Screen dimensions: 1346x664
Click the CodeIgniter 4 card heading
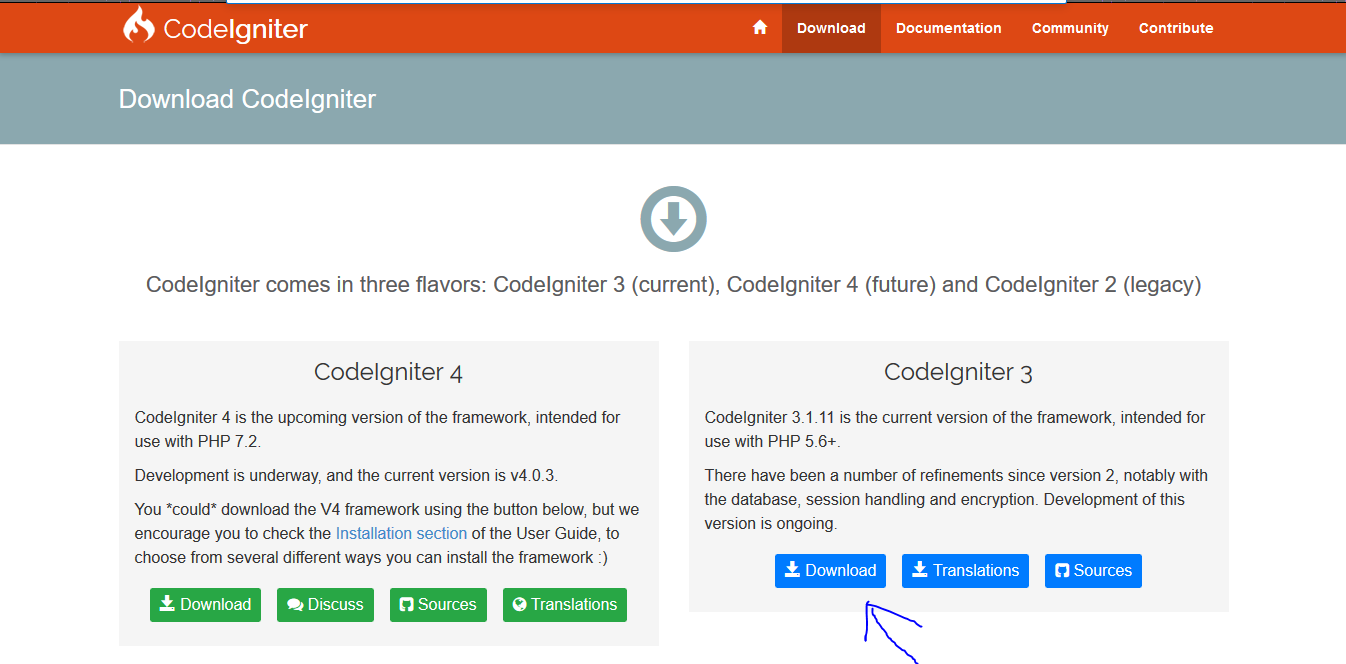coord(388,373)
